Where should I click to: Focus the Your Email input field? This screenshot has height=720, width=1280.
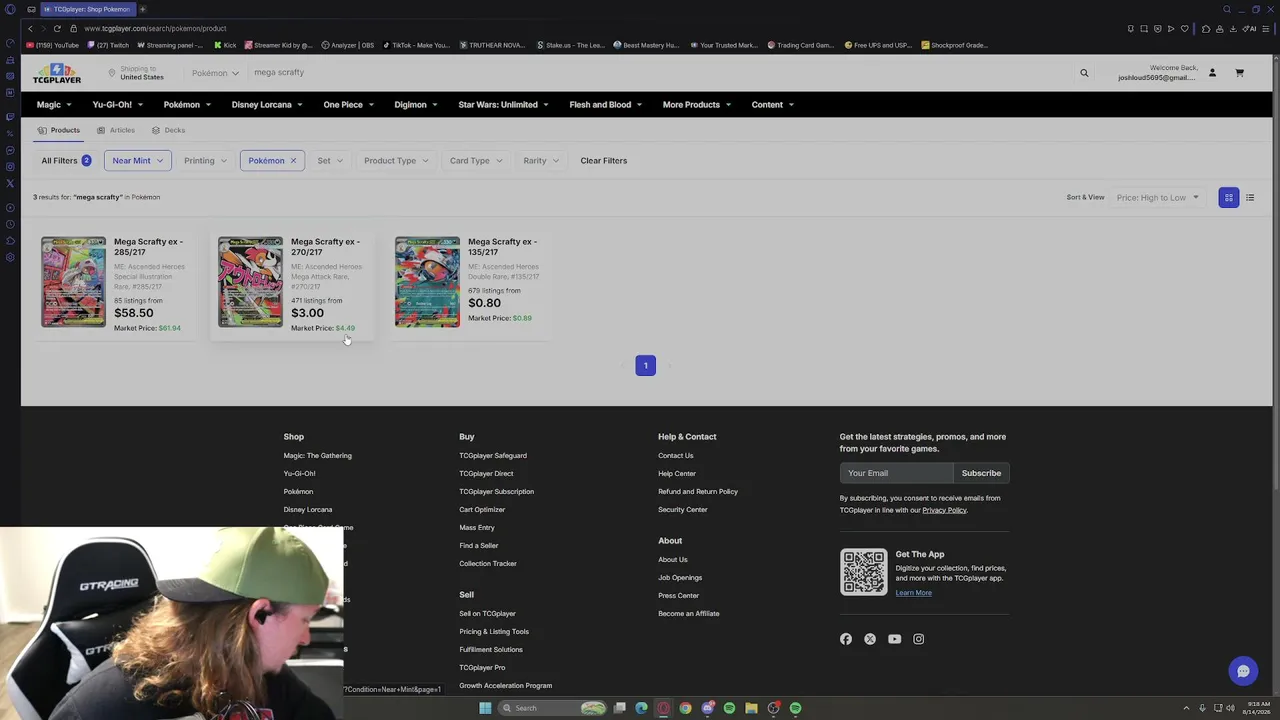897,473
